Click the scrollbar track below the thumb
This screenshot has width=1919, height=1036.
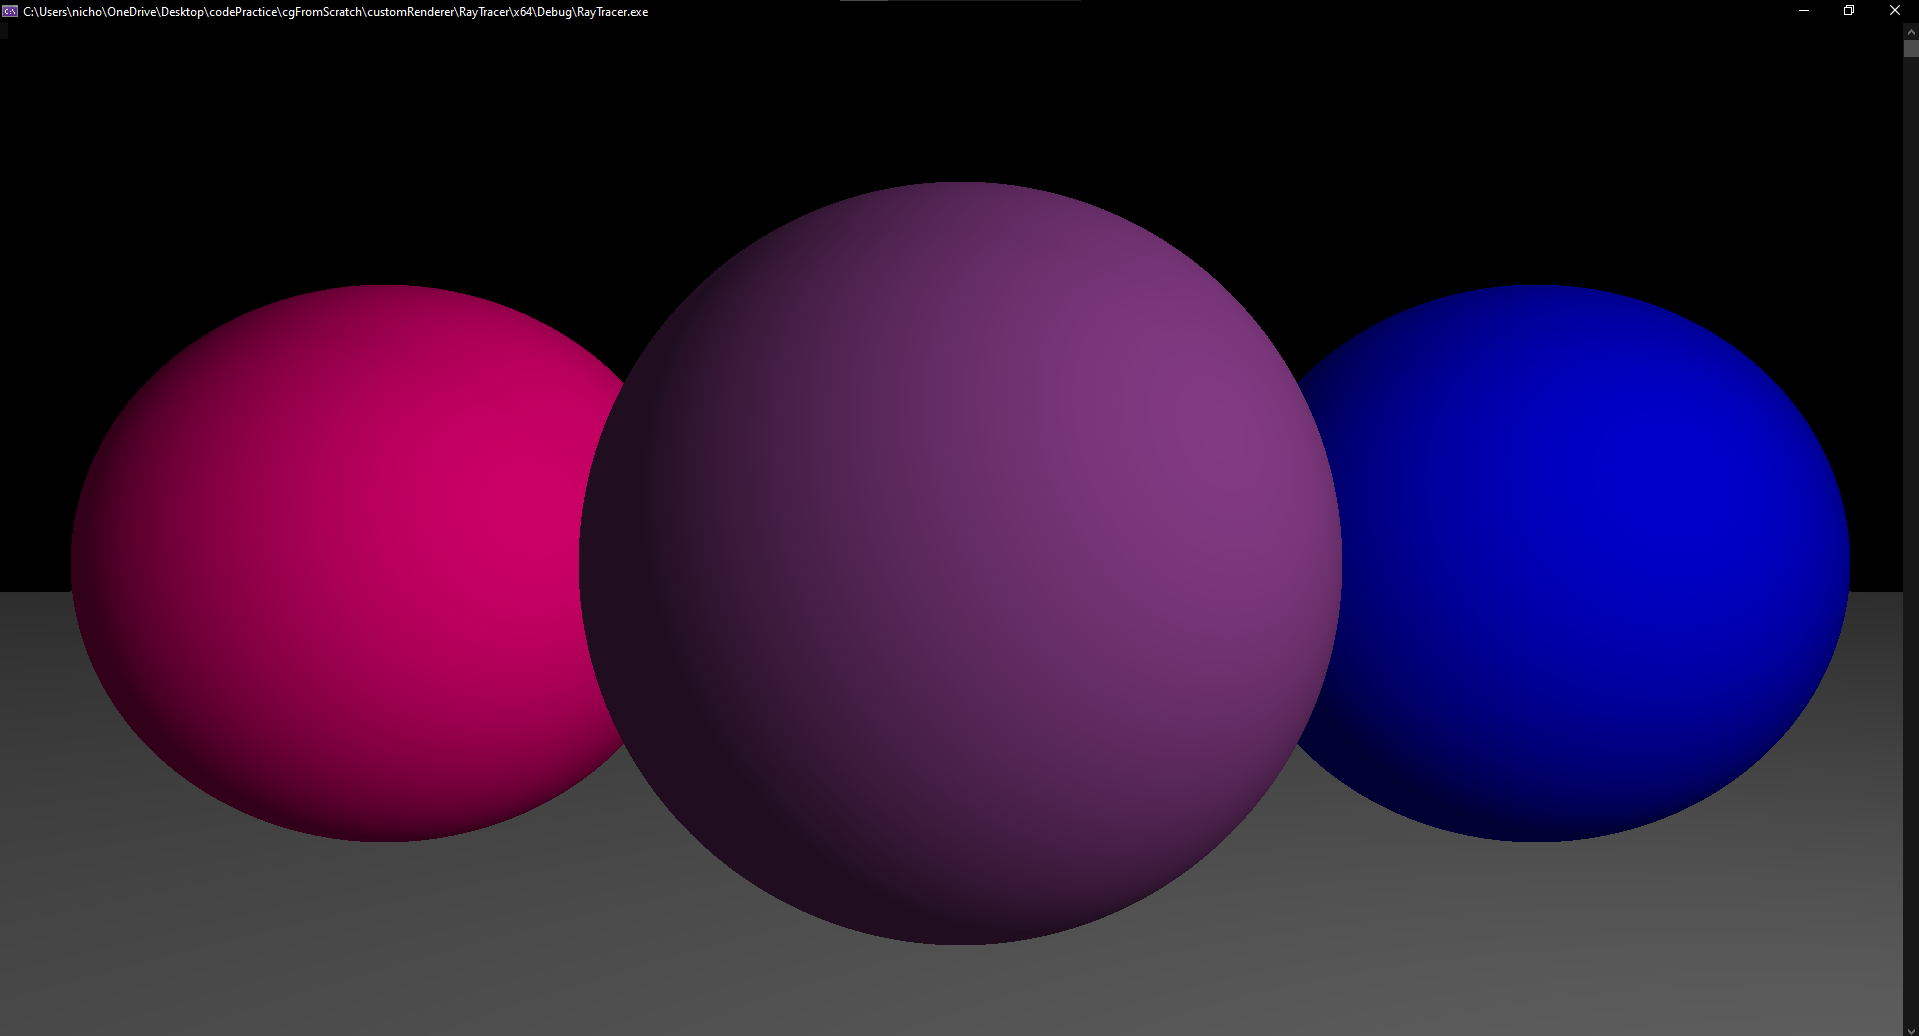1911,500
